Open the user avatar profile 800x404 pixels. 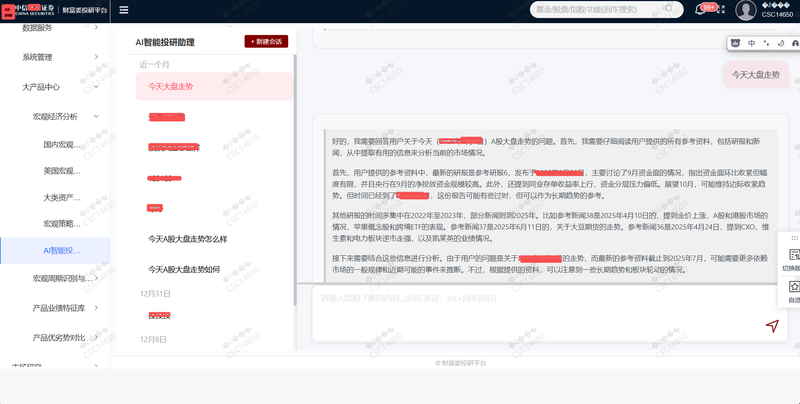(x=745, y=10)
